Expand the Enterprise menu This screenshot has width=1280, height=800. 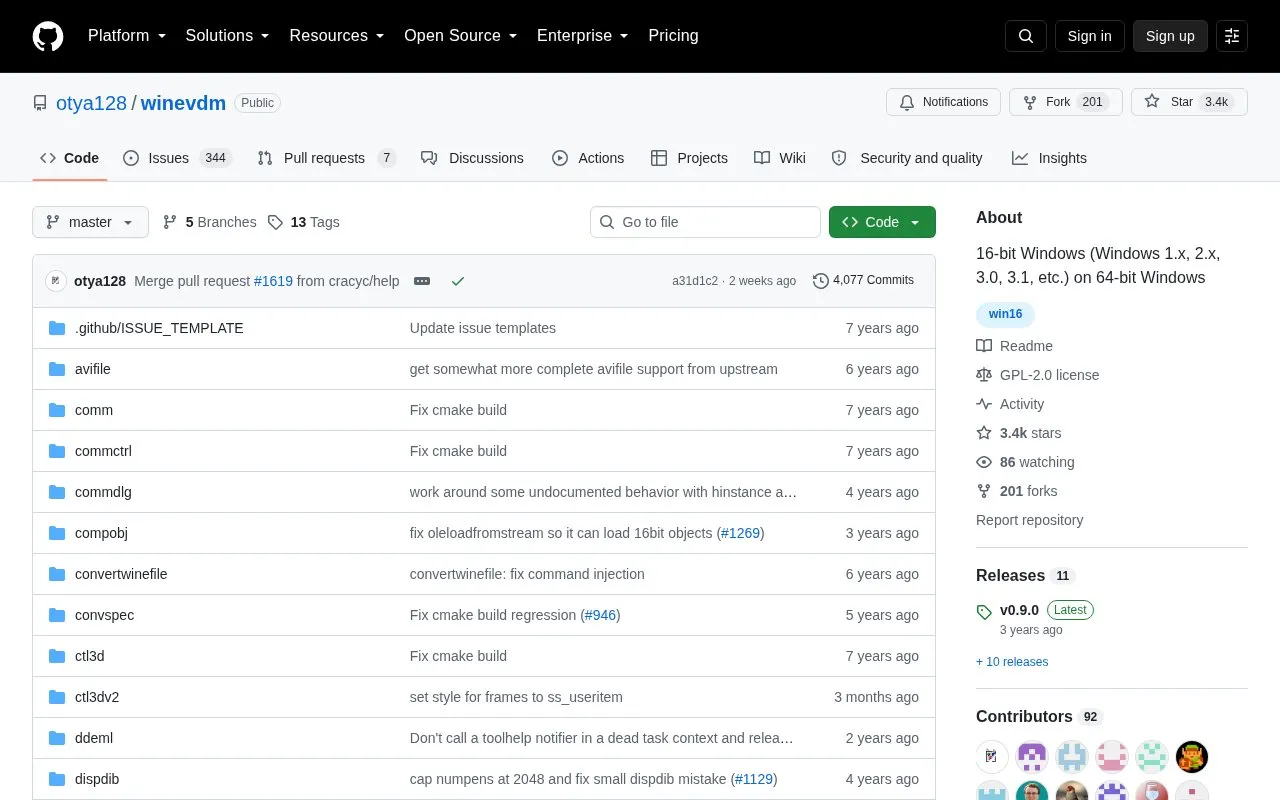pyautogui.click(x=583, y=36)
